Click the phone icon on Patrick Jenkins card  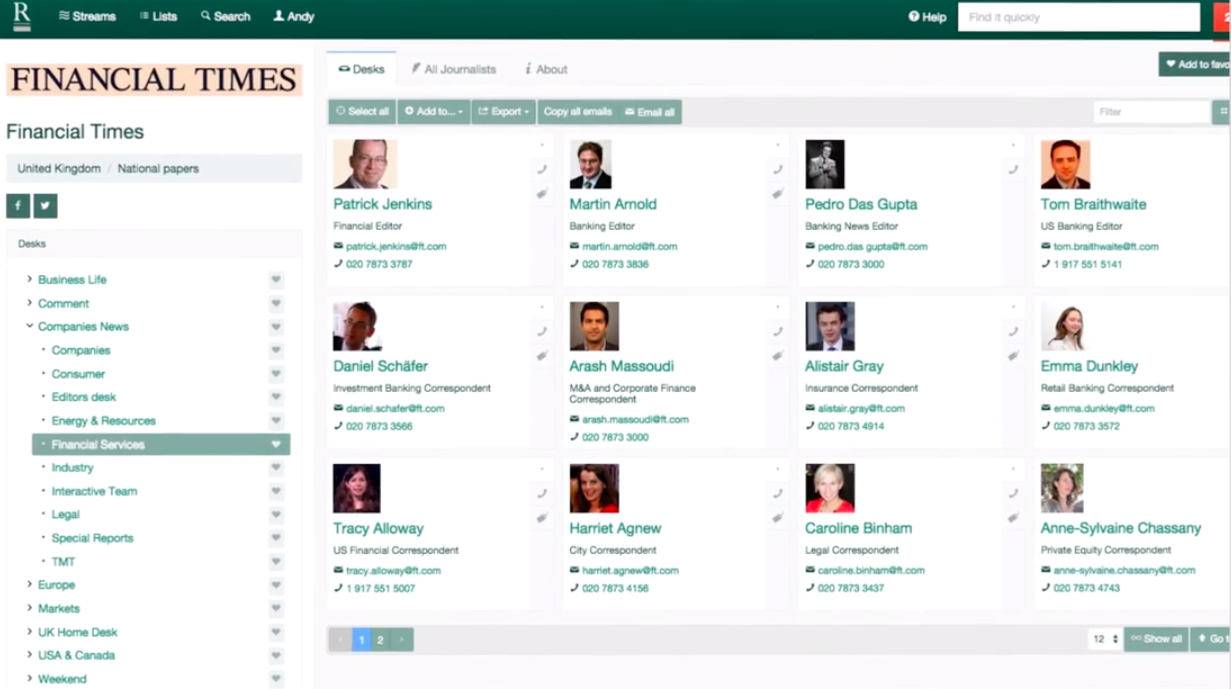[x=542, y=169]
